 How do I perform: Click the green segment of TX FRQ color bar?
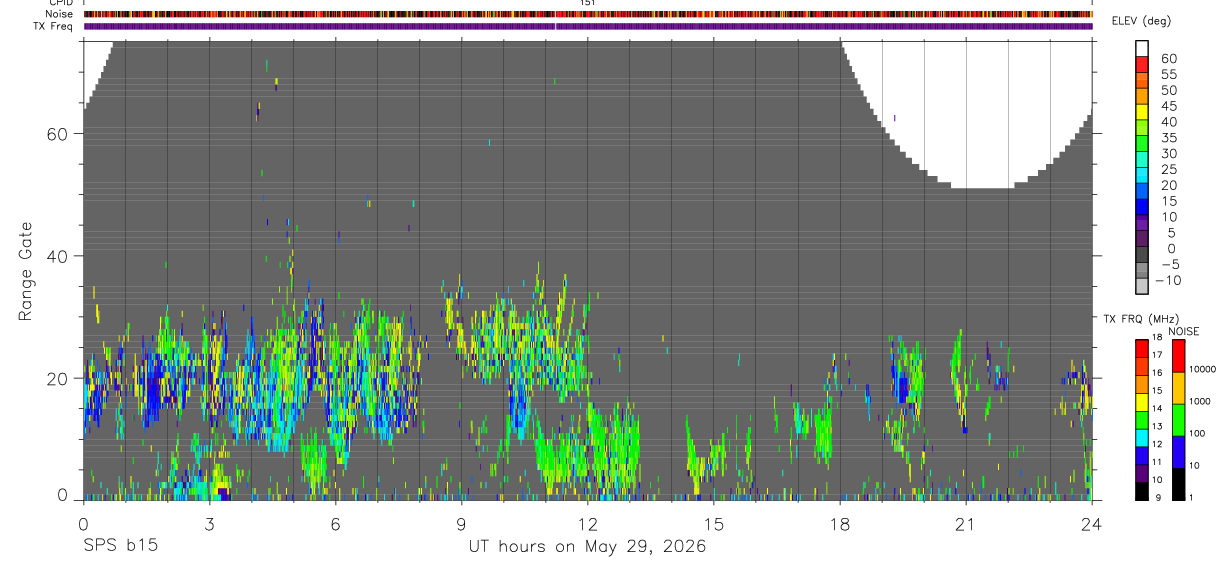click(x=1142, y=421)
